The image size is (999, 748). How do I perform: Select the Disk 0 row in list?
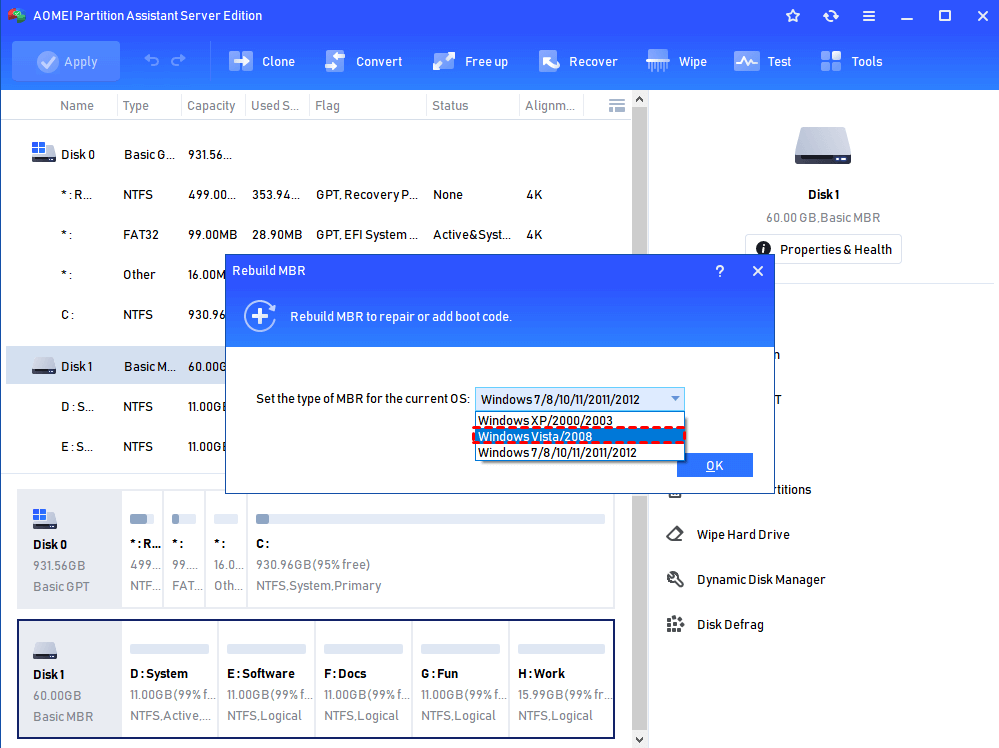coord(317,154)
